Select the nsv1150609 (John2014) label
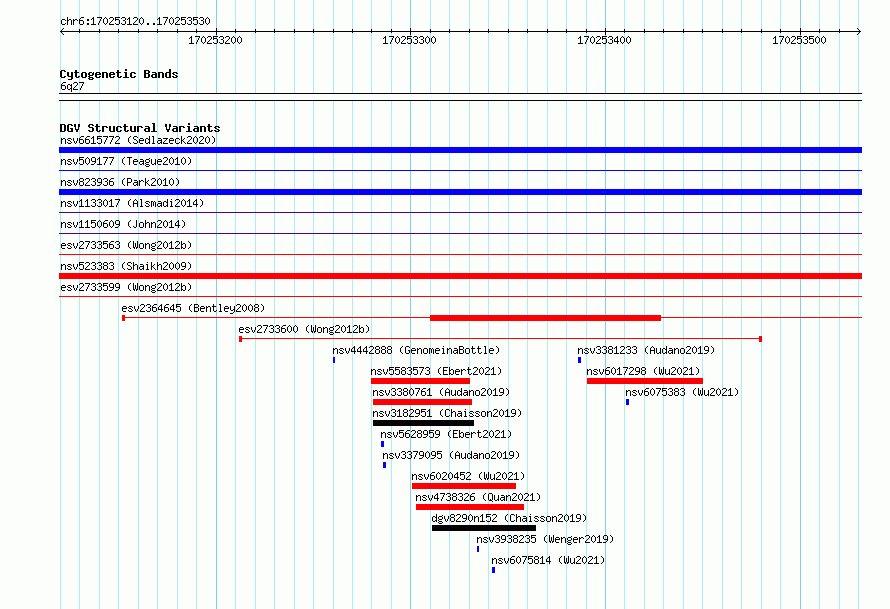890x609 pixels. tap(123, 224)
